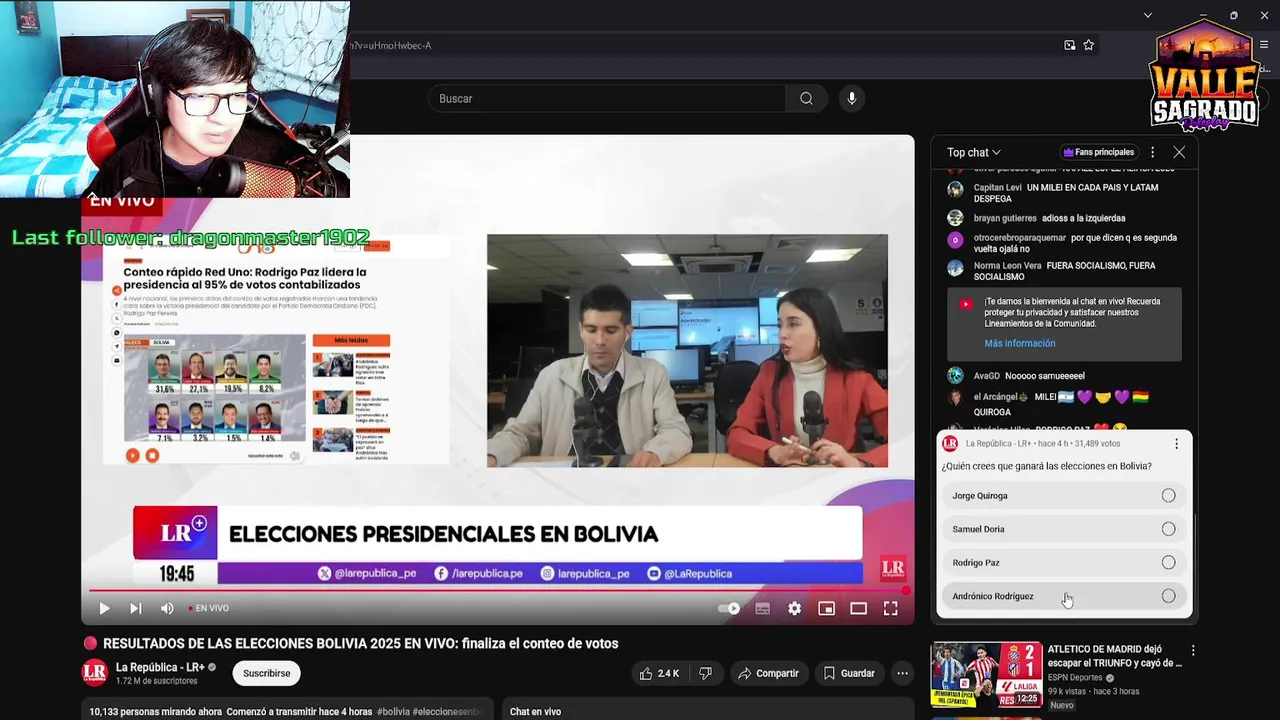Open more actions beneath the video

[x=902, y=673]
